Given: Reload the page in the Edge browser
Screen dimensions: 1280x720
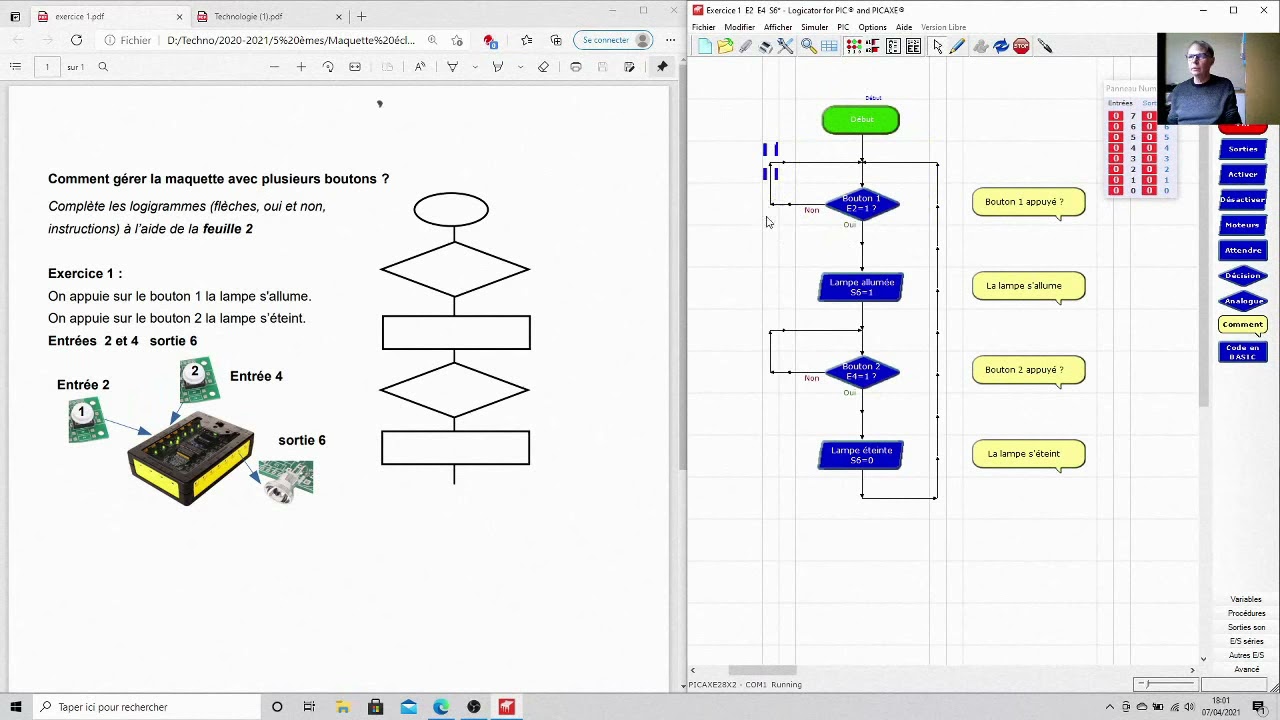Looking at the screenshot, I should point(76,40).
